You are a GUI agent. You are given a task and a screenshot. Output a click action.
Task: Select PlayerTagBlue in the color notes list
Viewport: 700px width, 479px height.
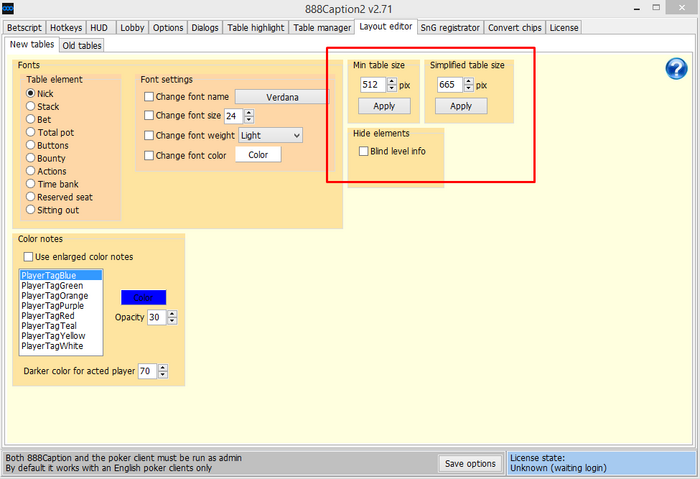(61, 275)
